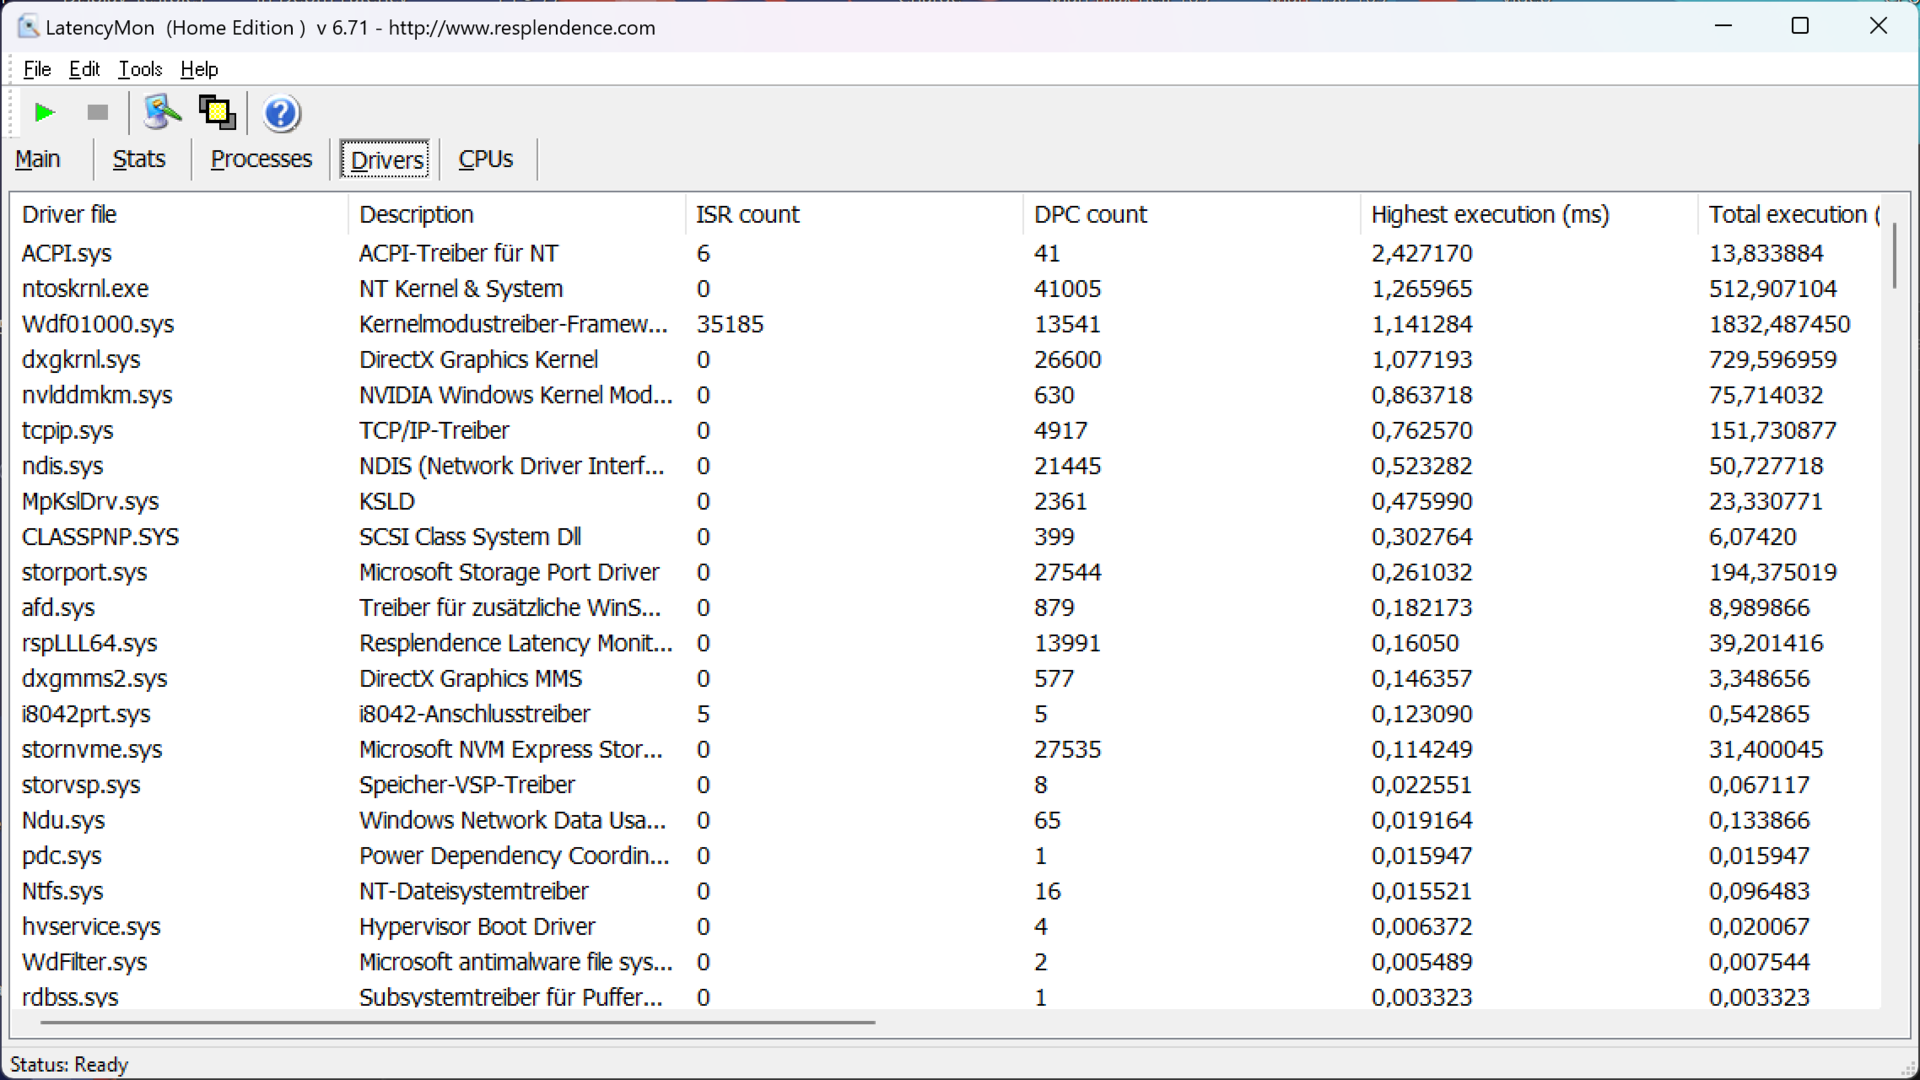Switch to the Stats tab

pos(139,159)
